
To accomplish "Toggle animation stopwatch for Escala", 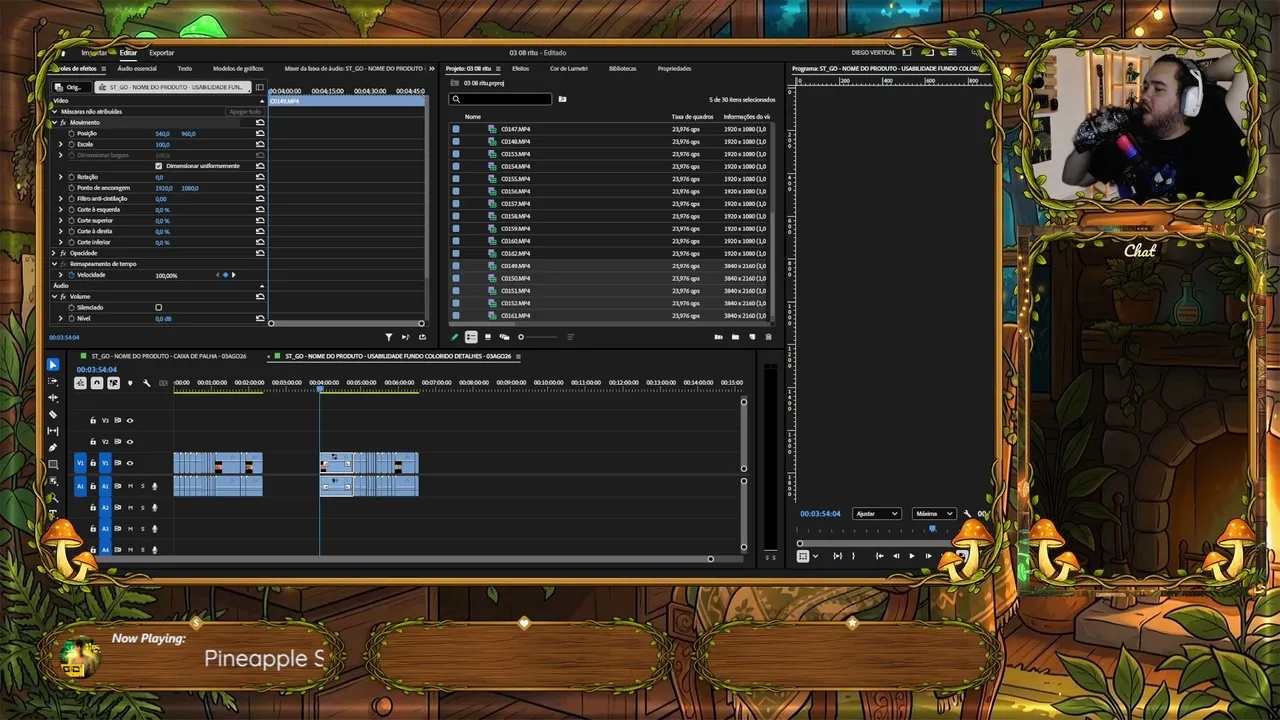I will 72,144.
